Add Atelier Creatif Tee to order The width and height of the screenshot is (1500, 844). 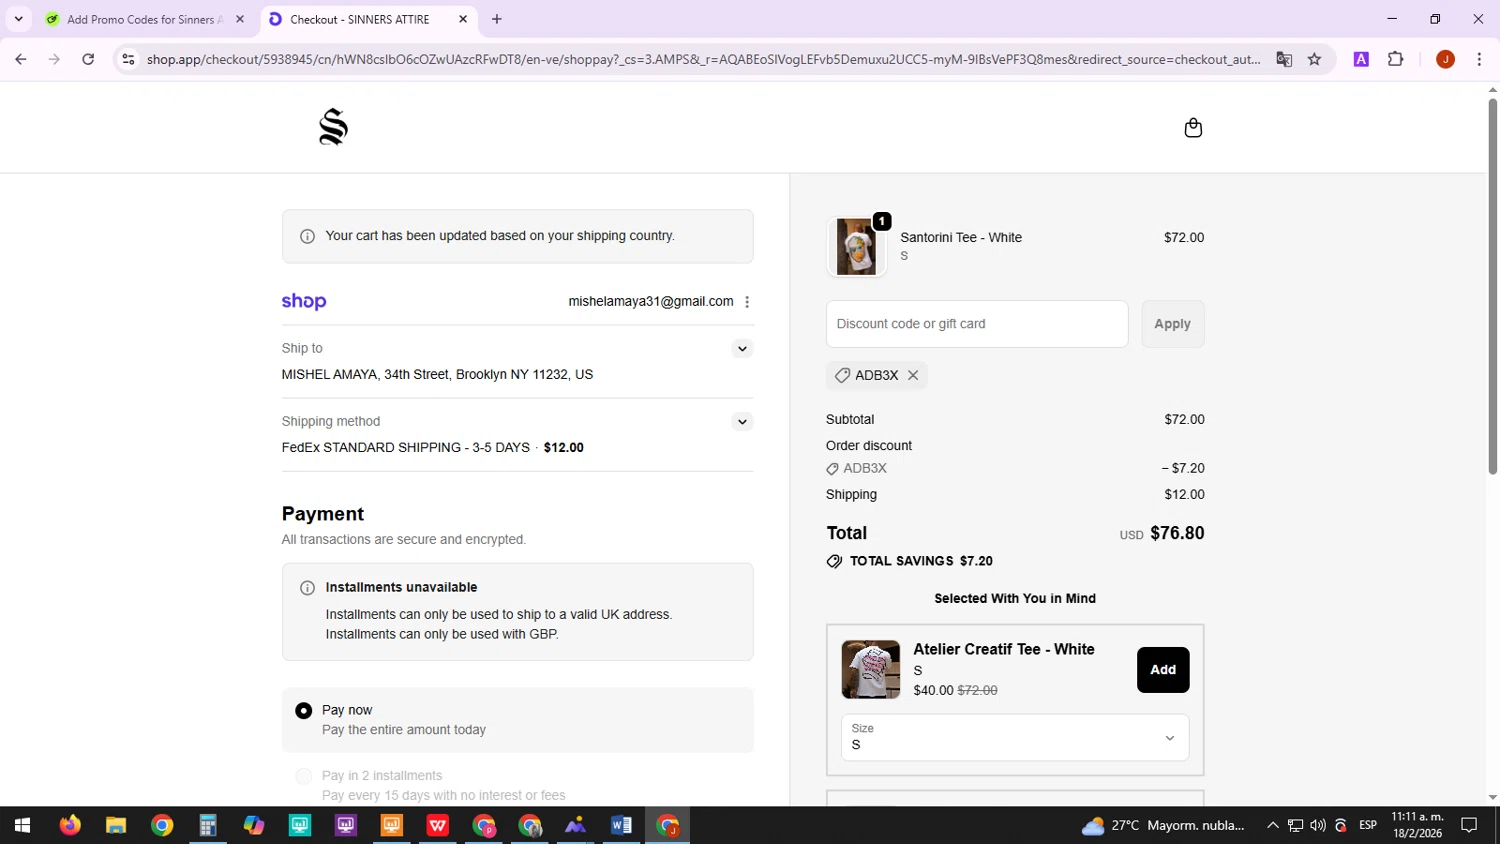click(x=1163, y=670)
